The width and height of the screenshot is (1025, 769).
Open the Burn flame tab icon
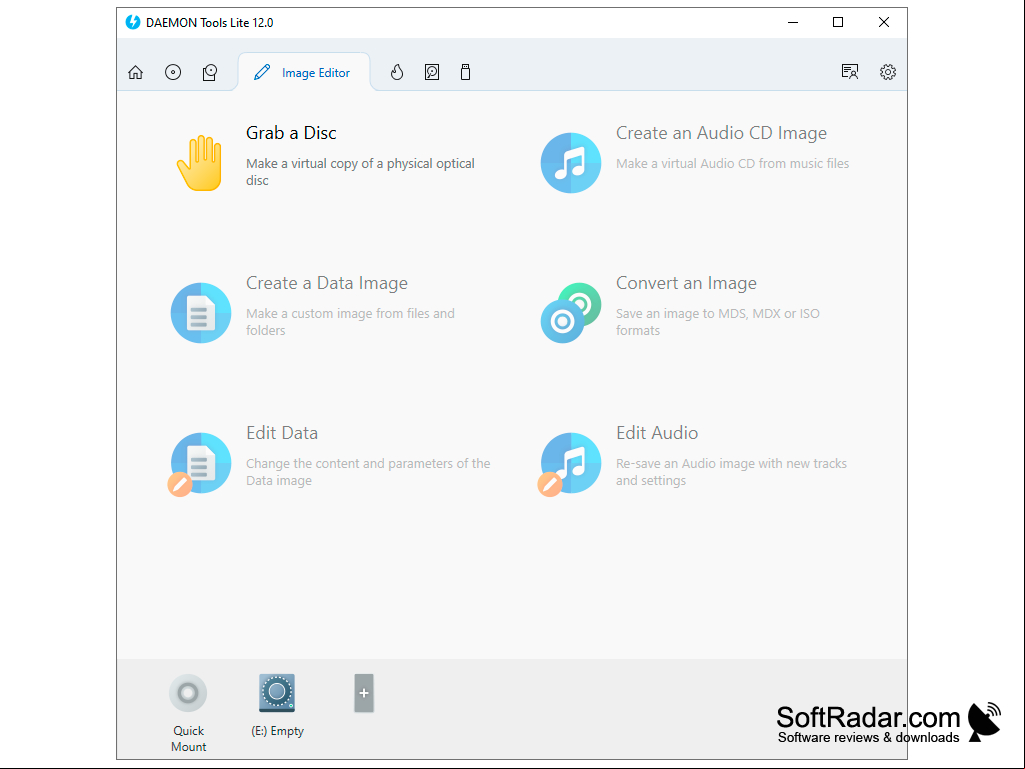pos(397,72)
